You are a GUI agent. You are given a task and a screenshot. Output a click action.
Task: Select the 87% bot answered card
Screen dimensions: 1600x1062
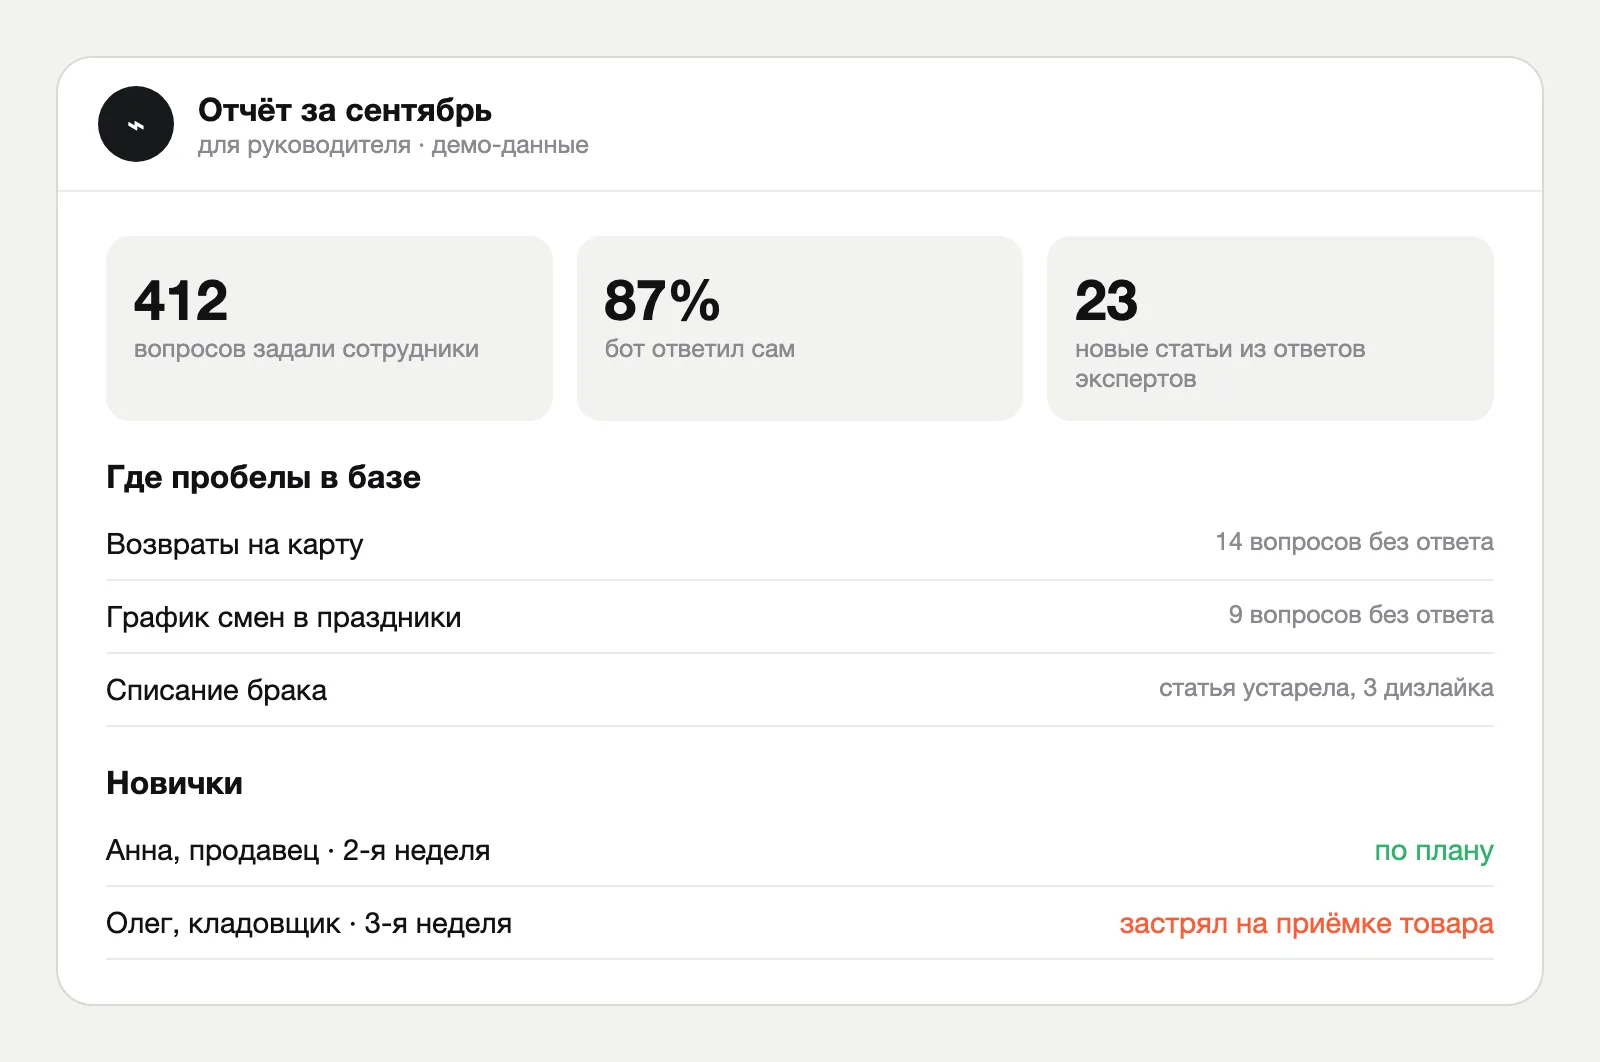pos(800,328)
